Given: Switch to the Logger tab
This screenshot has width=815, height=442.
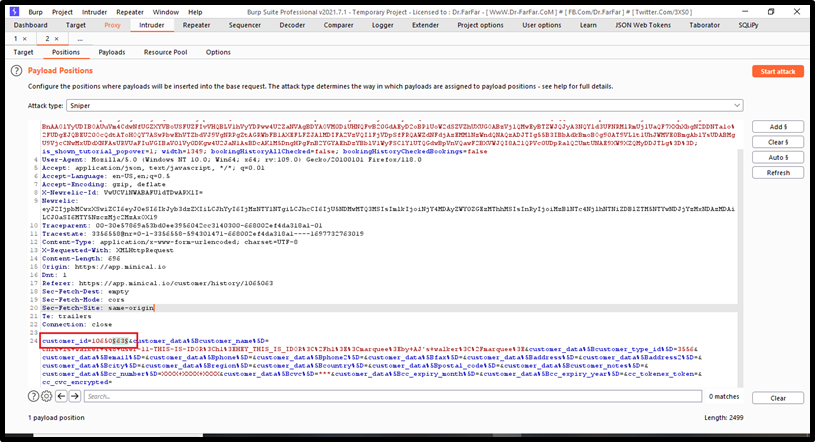Looking at the screenshot, I should (383, 25).
